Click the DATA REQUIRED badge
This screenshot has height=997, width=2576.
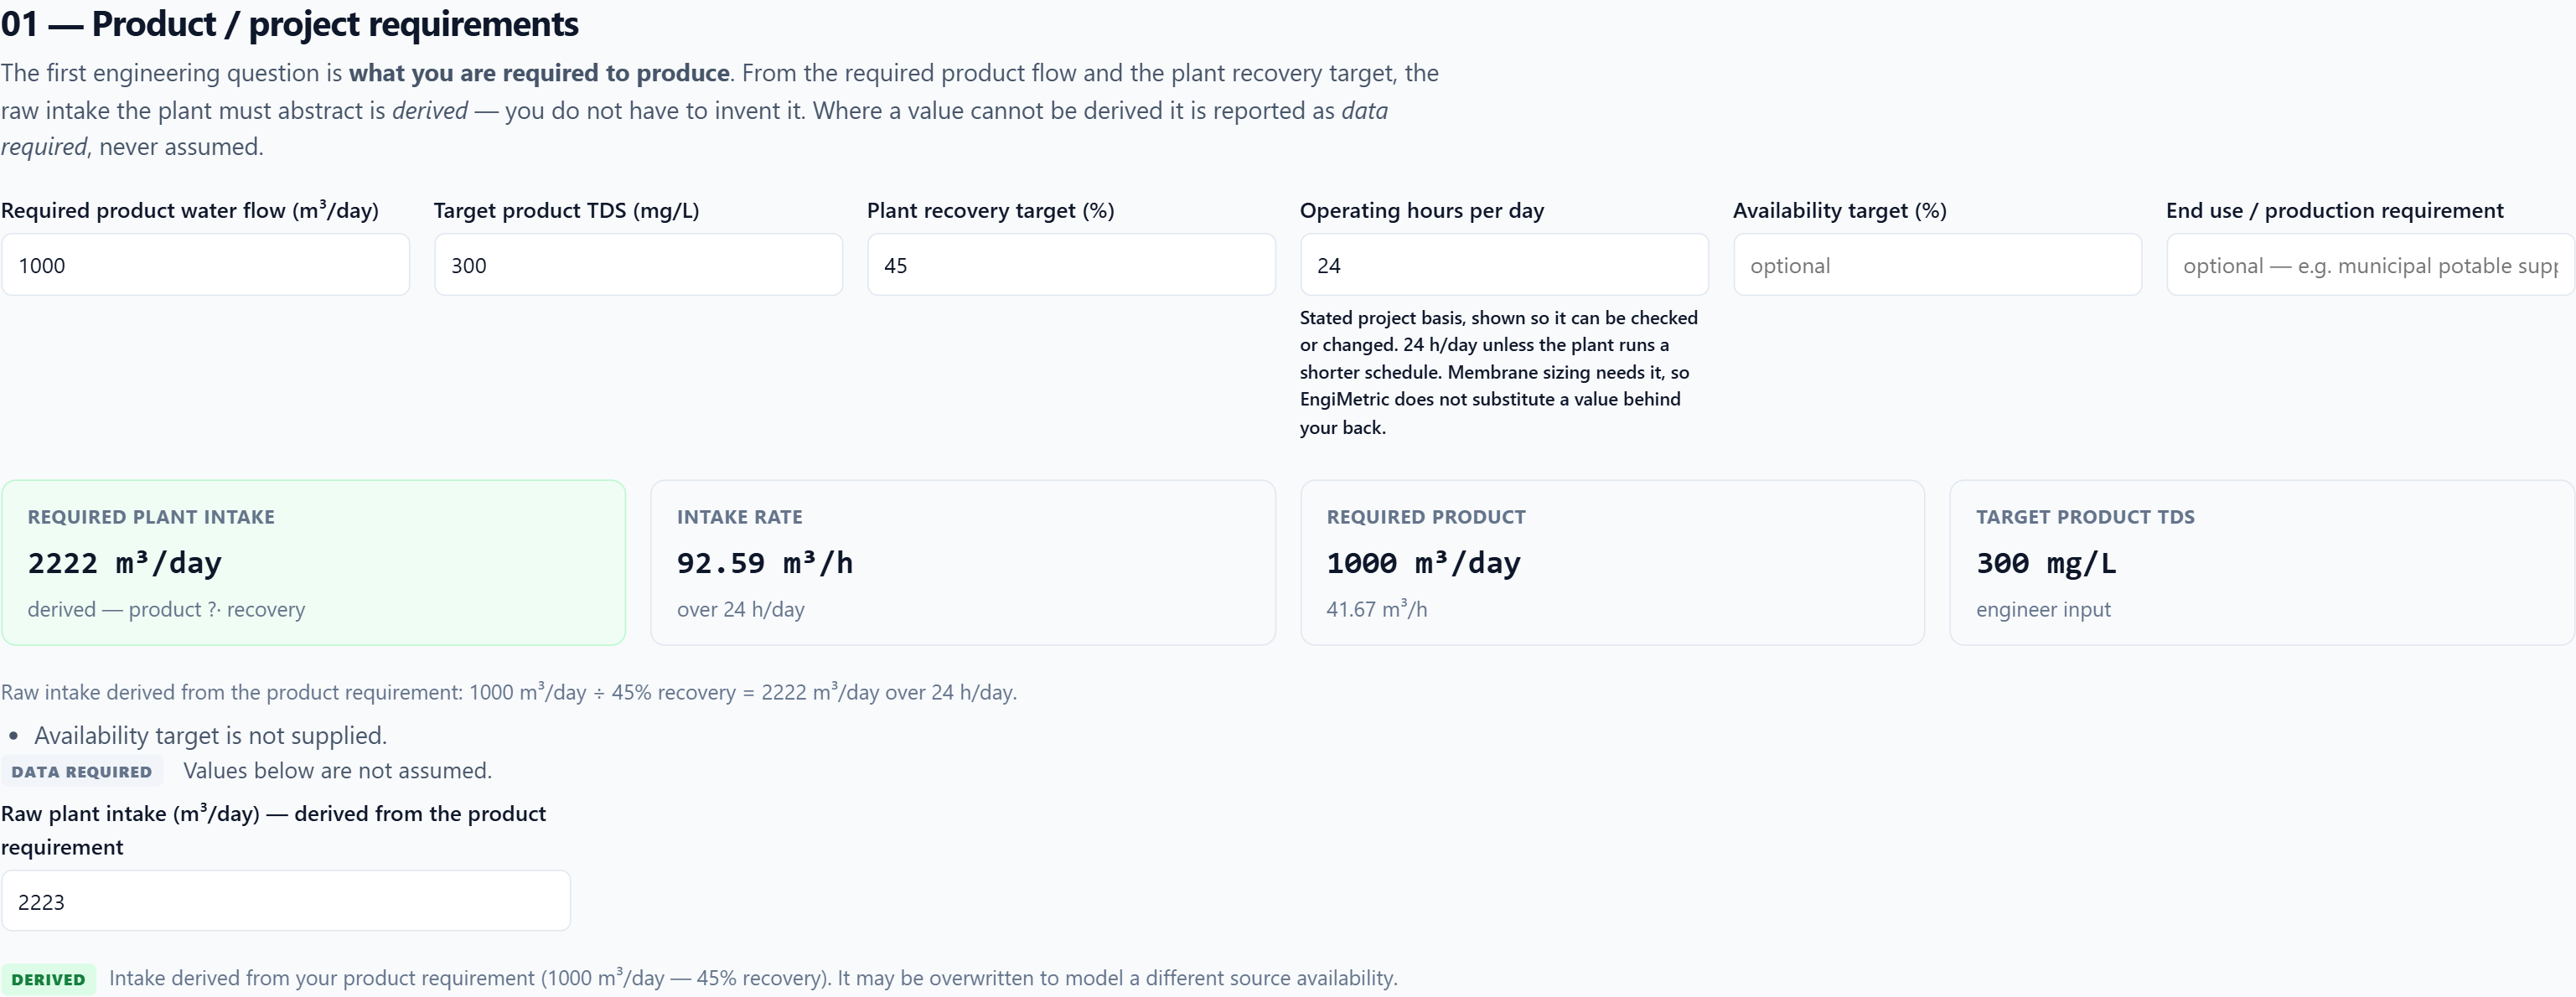82,772
